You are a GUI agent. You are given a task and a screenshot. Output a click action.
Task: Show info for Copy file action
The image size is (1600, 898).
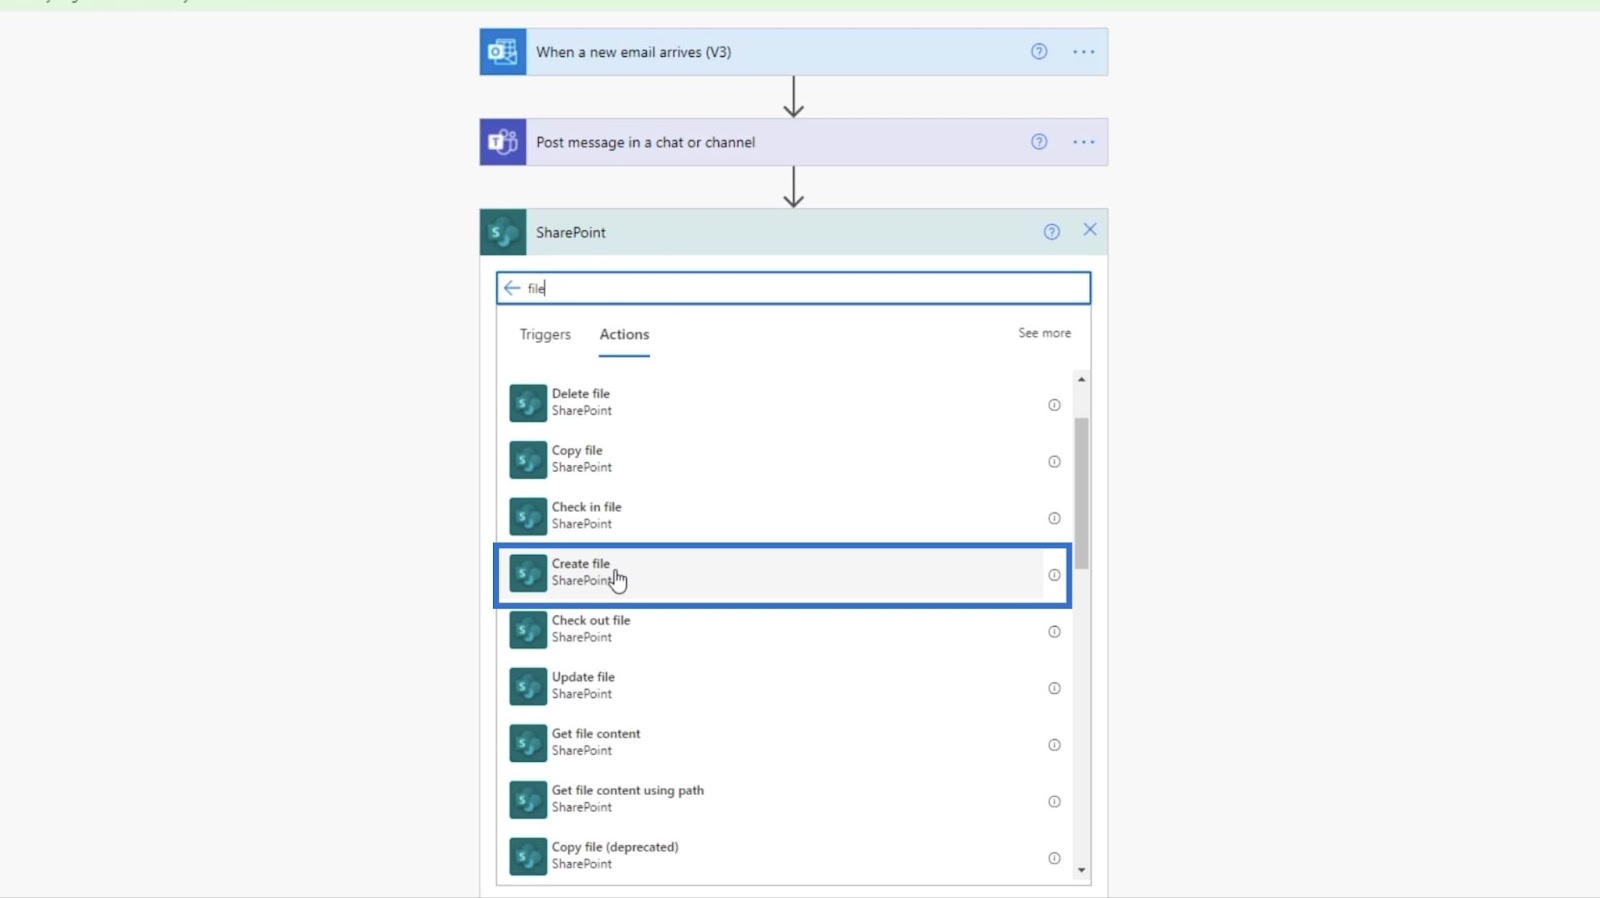coord(1054,462)
